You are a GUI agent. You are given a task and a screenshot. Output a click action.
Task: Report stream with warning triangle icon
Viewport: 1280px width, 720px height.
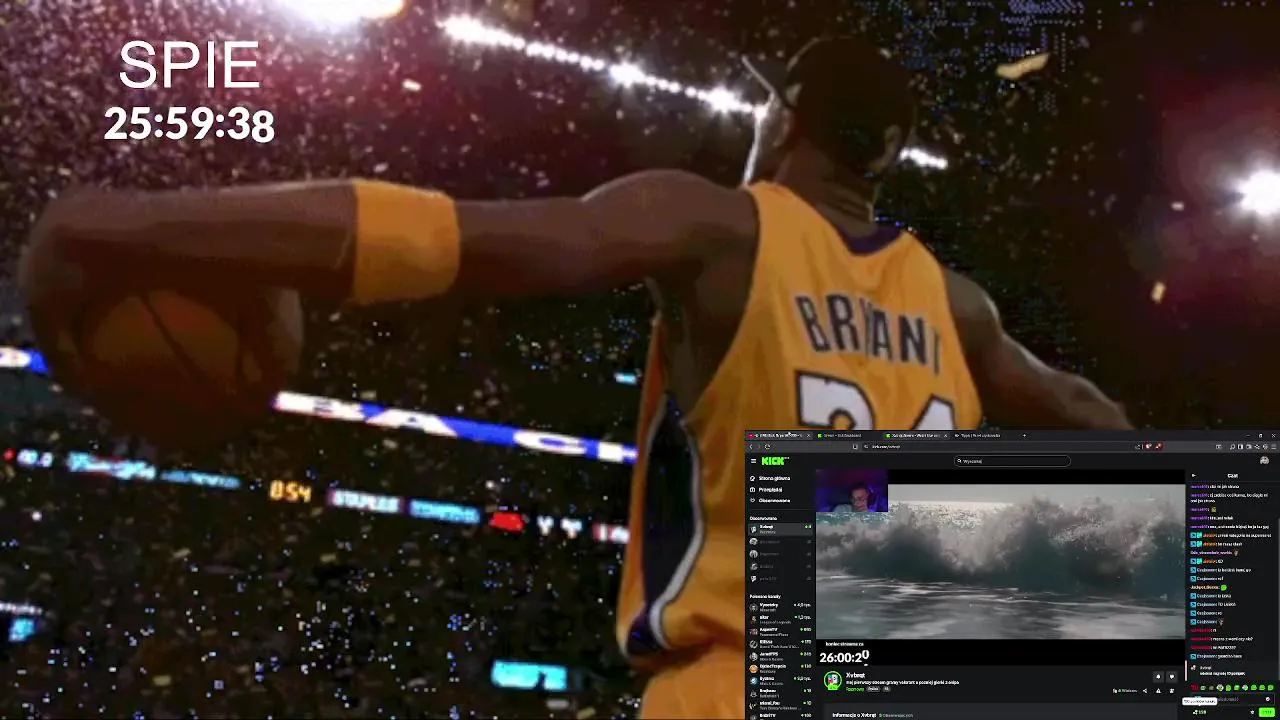[x=1158, y=691]
